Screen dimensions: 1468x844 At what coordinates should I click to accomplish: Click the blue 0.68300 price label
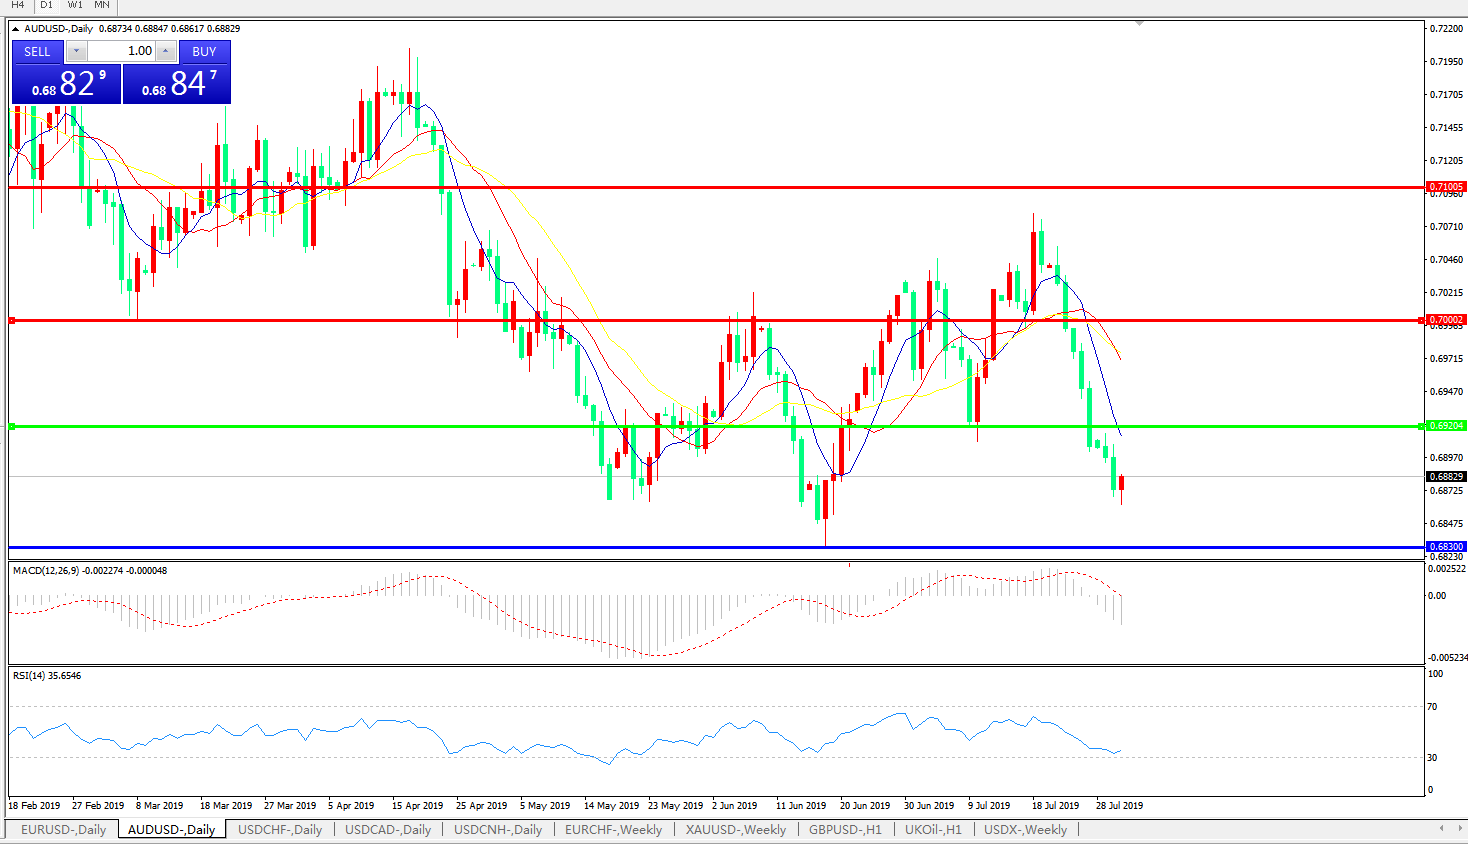click(x=1445, y=547)
